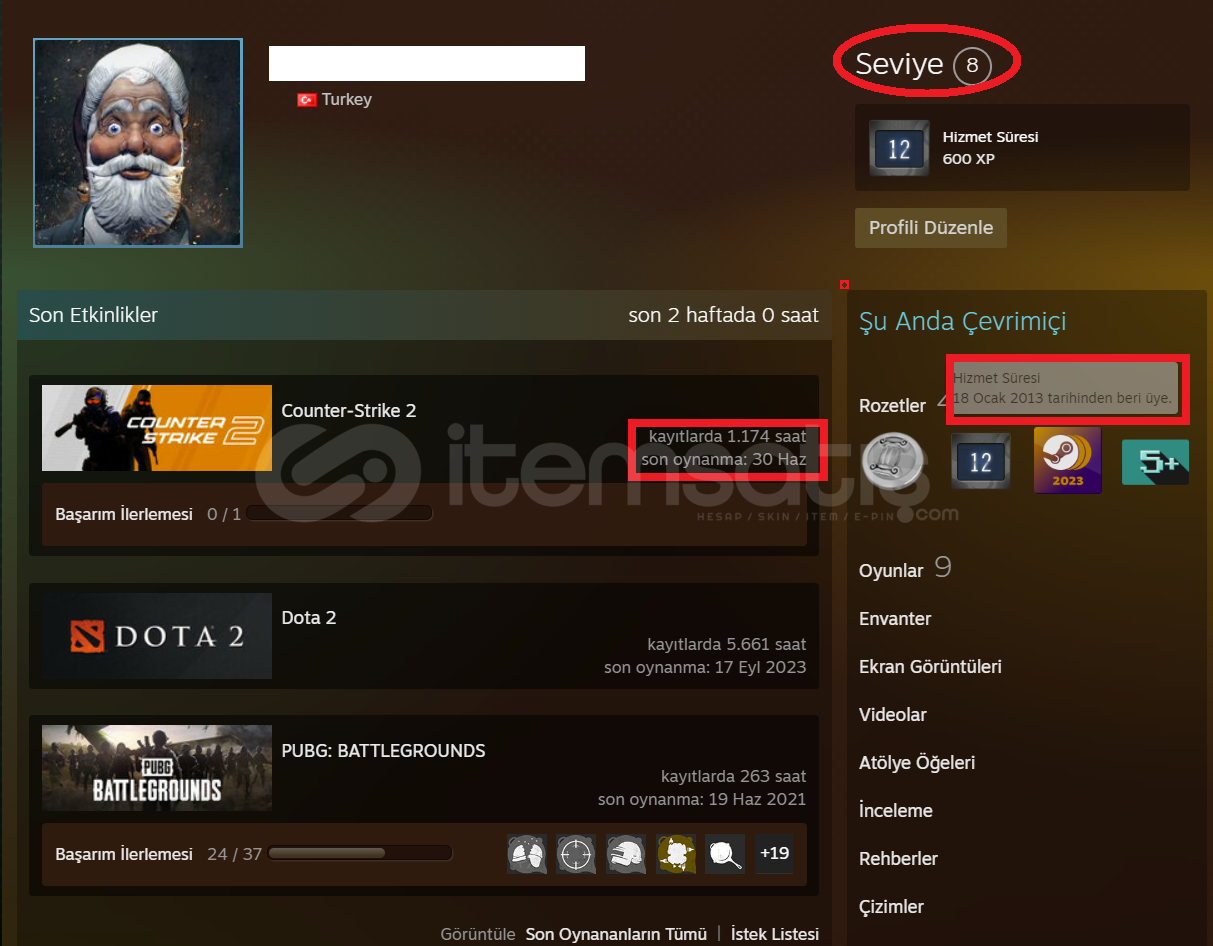Open the PUBG helmet achievement icon
1213x946 pixels.
pos(626,854)
